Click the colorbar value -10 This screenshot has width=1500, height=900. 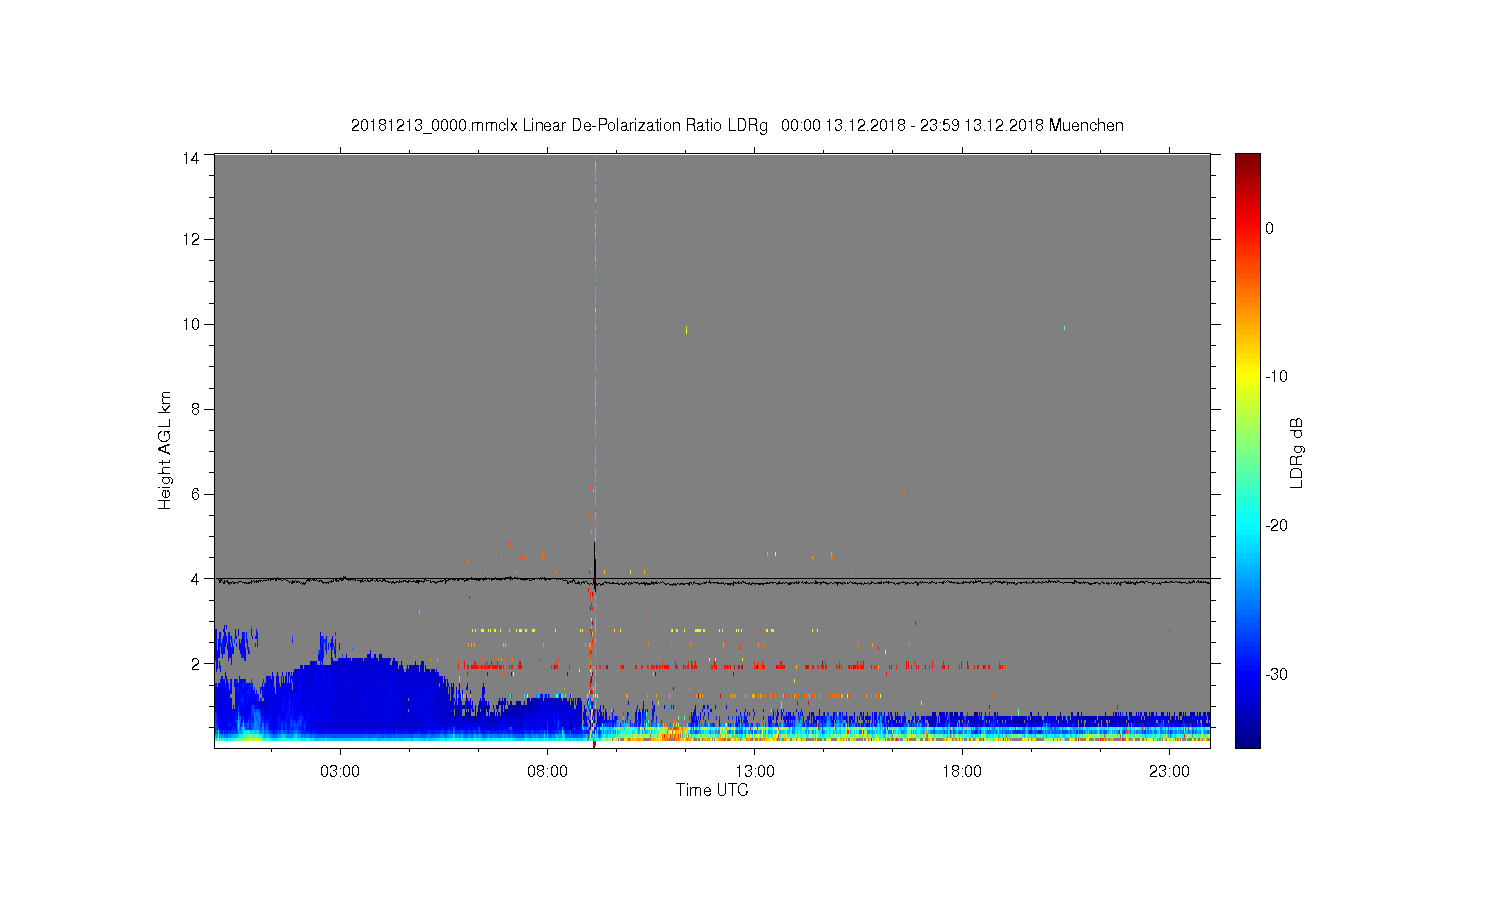pyautogui.click(x=1275, y=377)
